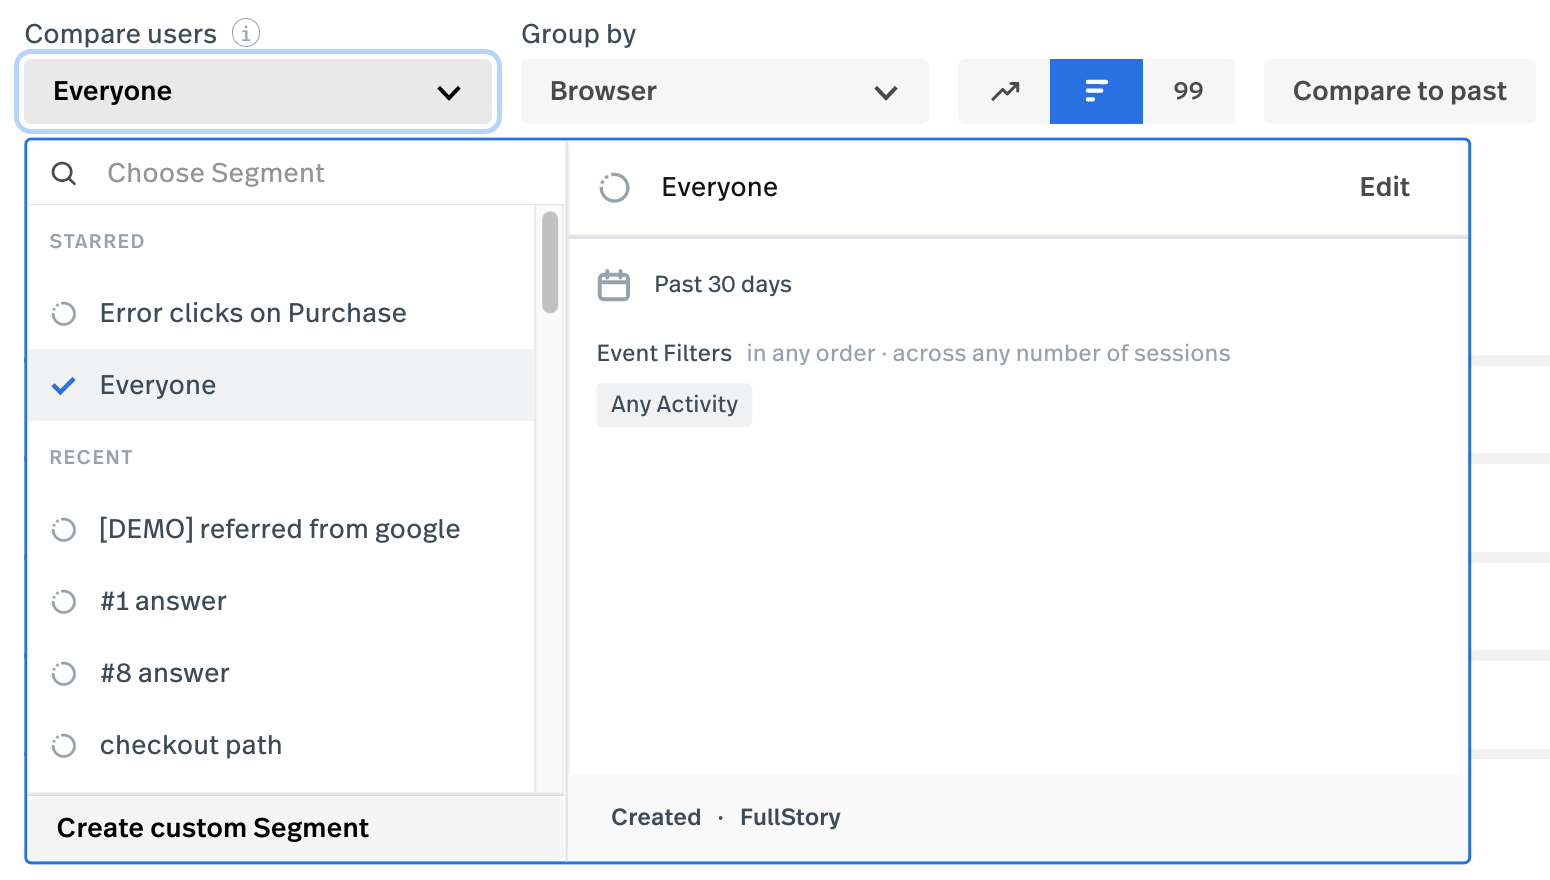The height and width of the screenshot is (880, 1550).
Task: Click Edit for the Everyone segment
Action: [1384, 187]
